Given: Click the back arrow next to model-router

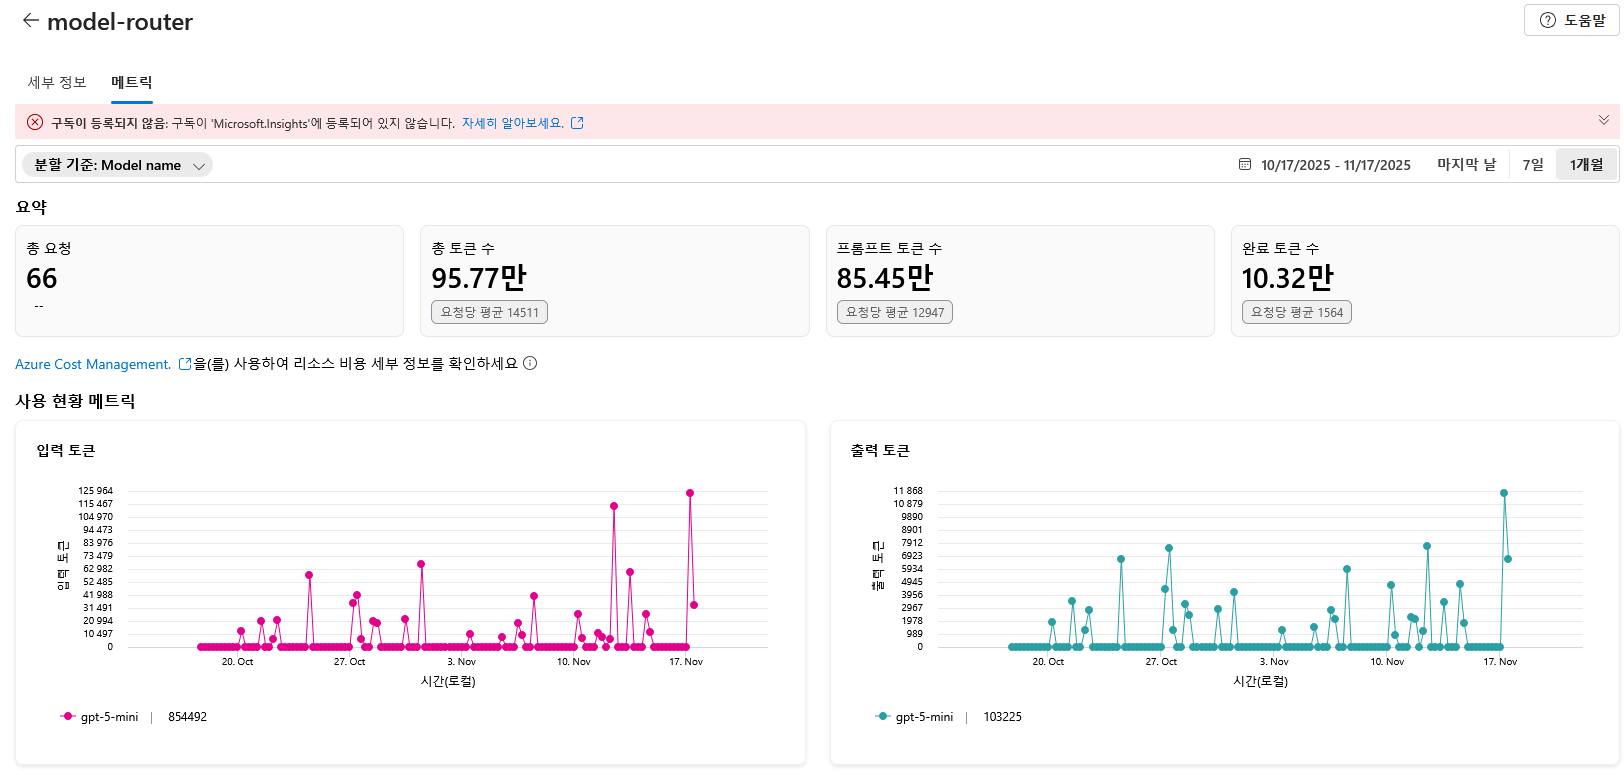Looking at the screenshot, I should click(30, 21).
